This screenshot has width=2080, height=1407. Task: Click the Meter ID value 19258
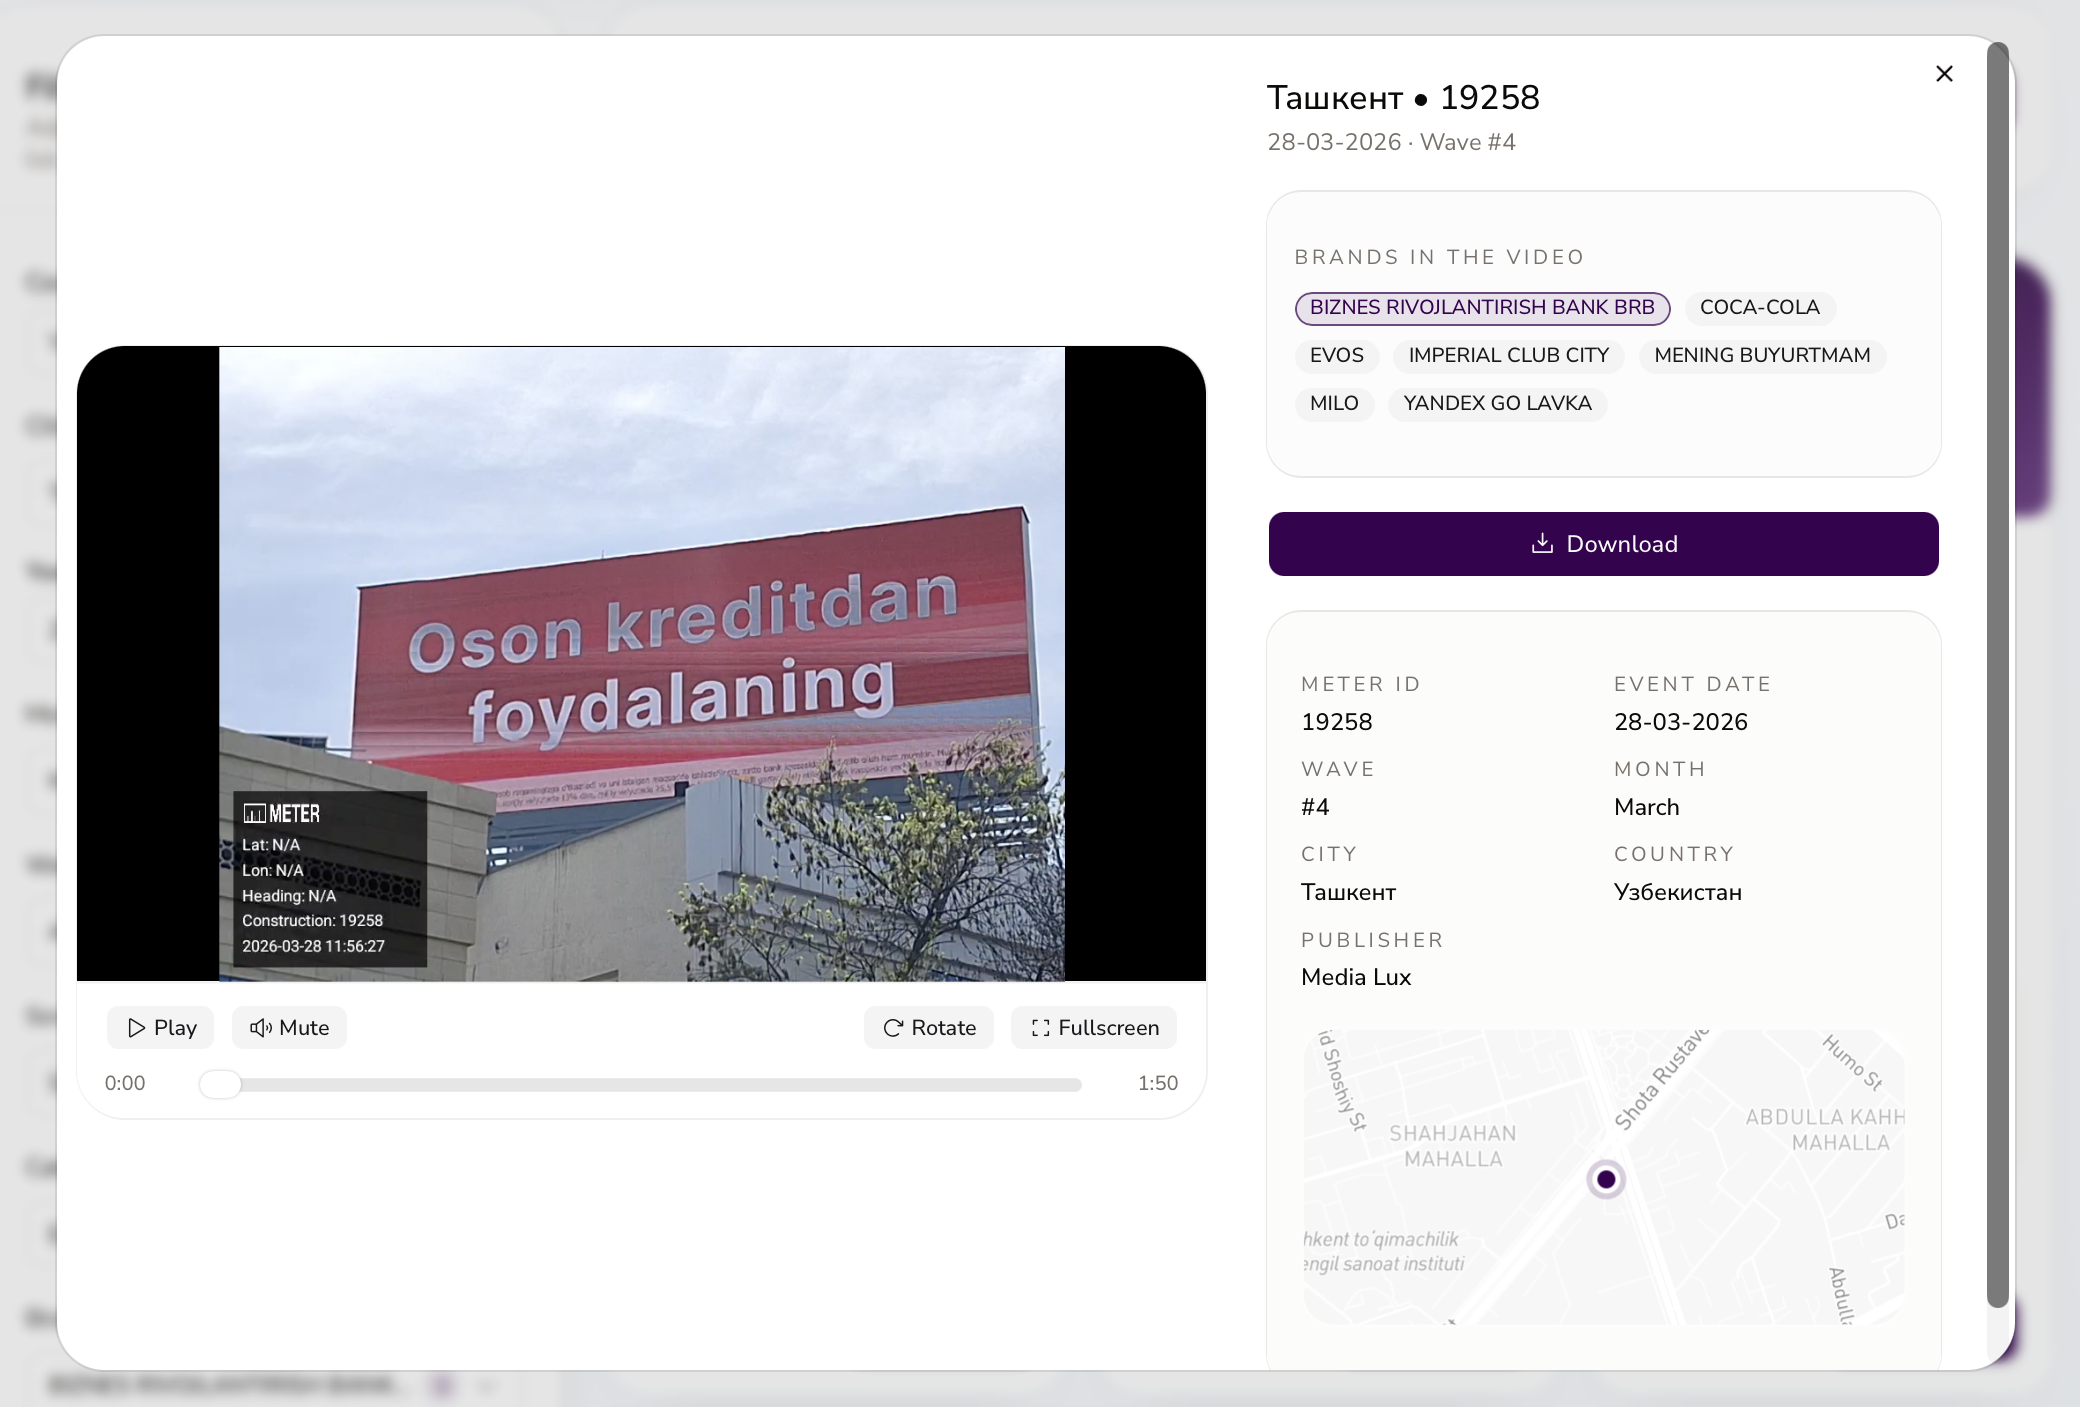1336,722
